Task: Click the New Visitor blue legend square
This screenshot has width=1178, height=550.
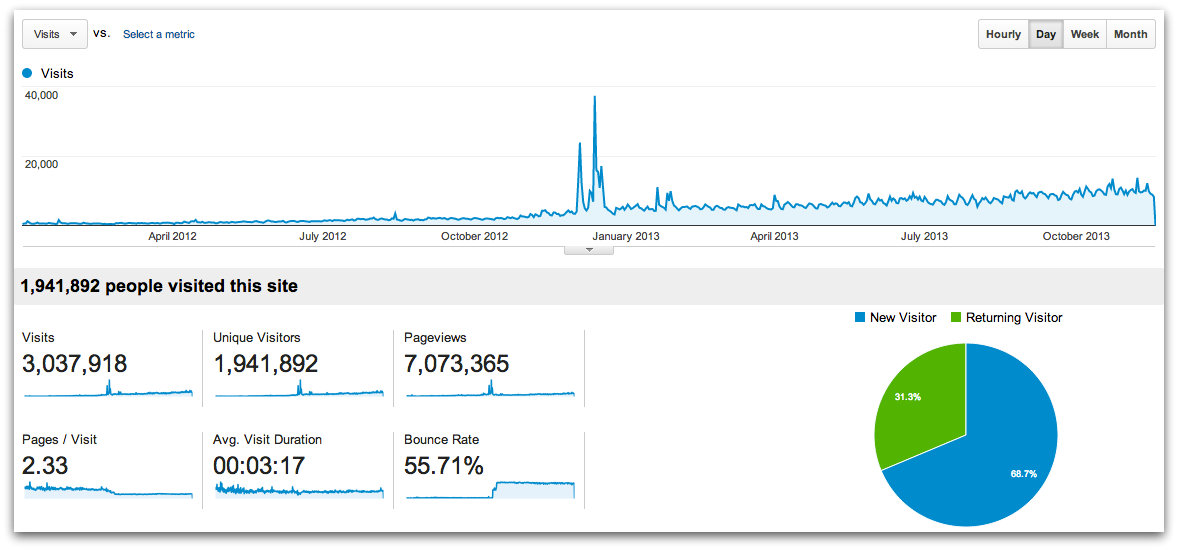Action: pos(860,318)
